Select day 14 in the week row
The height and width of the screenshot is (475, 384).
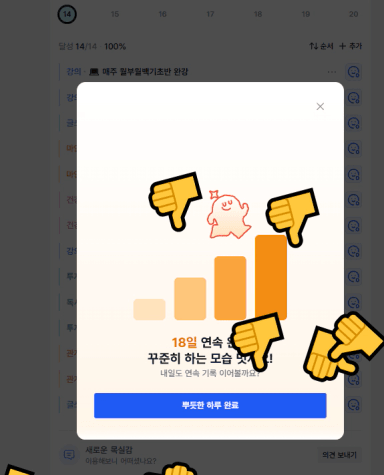[67, 14]
